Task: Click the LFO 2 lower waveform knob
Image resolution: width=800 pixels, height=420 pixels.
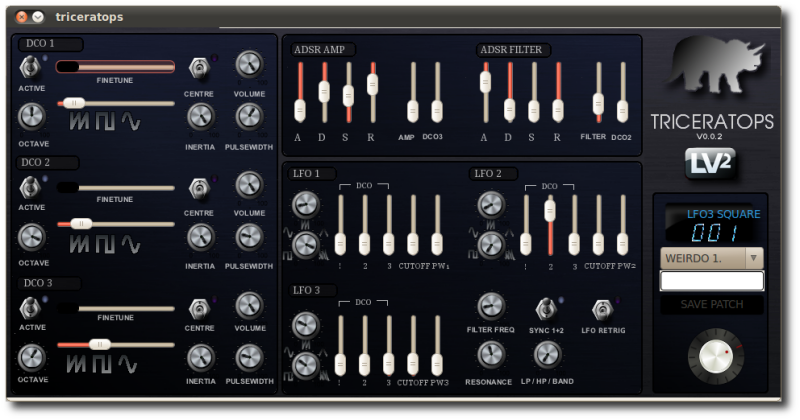Action: click(491, 245)
